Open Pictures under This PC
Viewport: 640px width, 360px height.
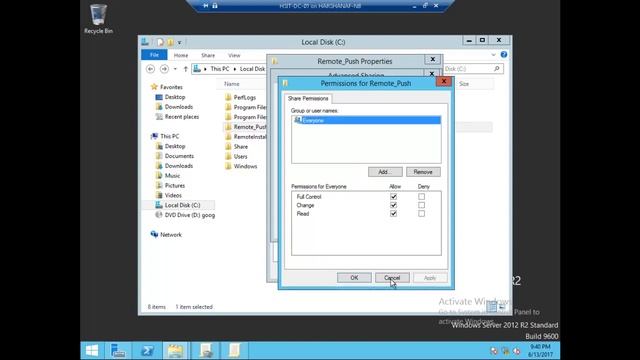pyautogui.click(x=175, y=185)
